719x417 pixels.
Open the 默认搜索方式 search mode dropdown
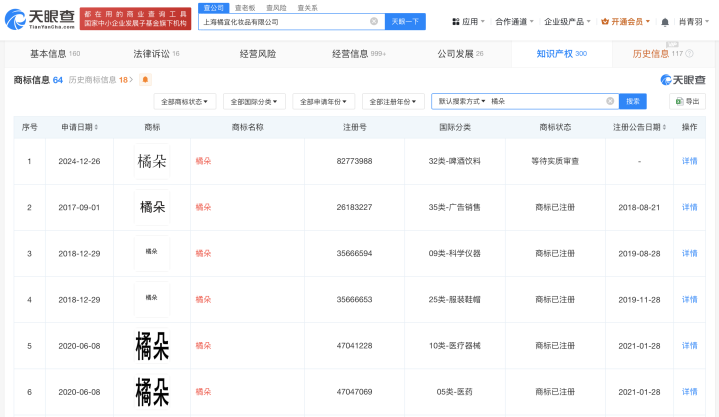(460, 101)
